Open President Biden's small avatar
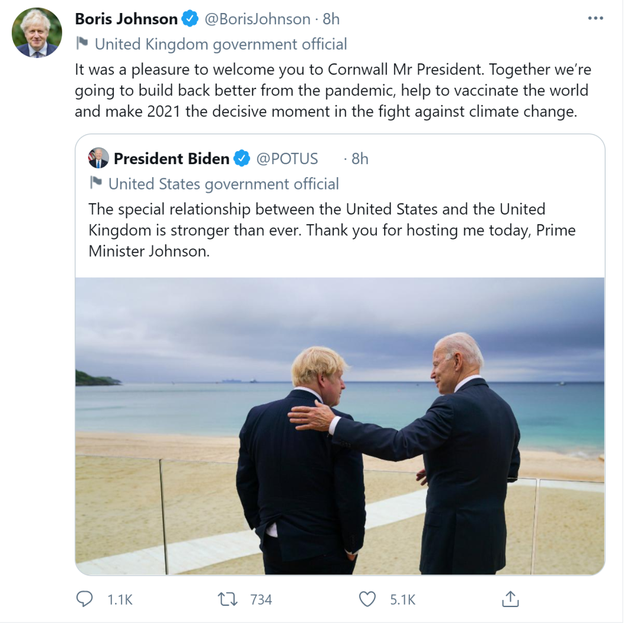This screenshot has height=623, width=640. [x=98, y=158]
